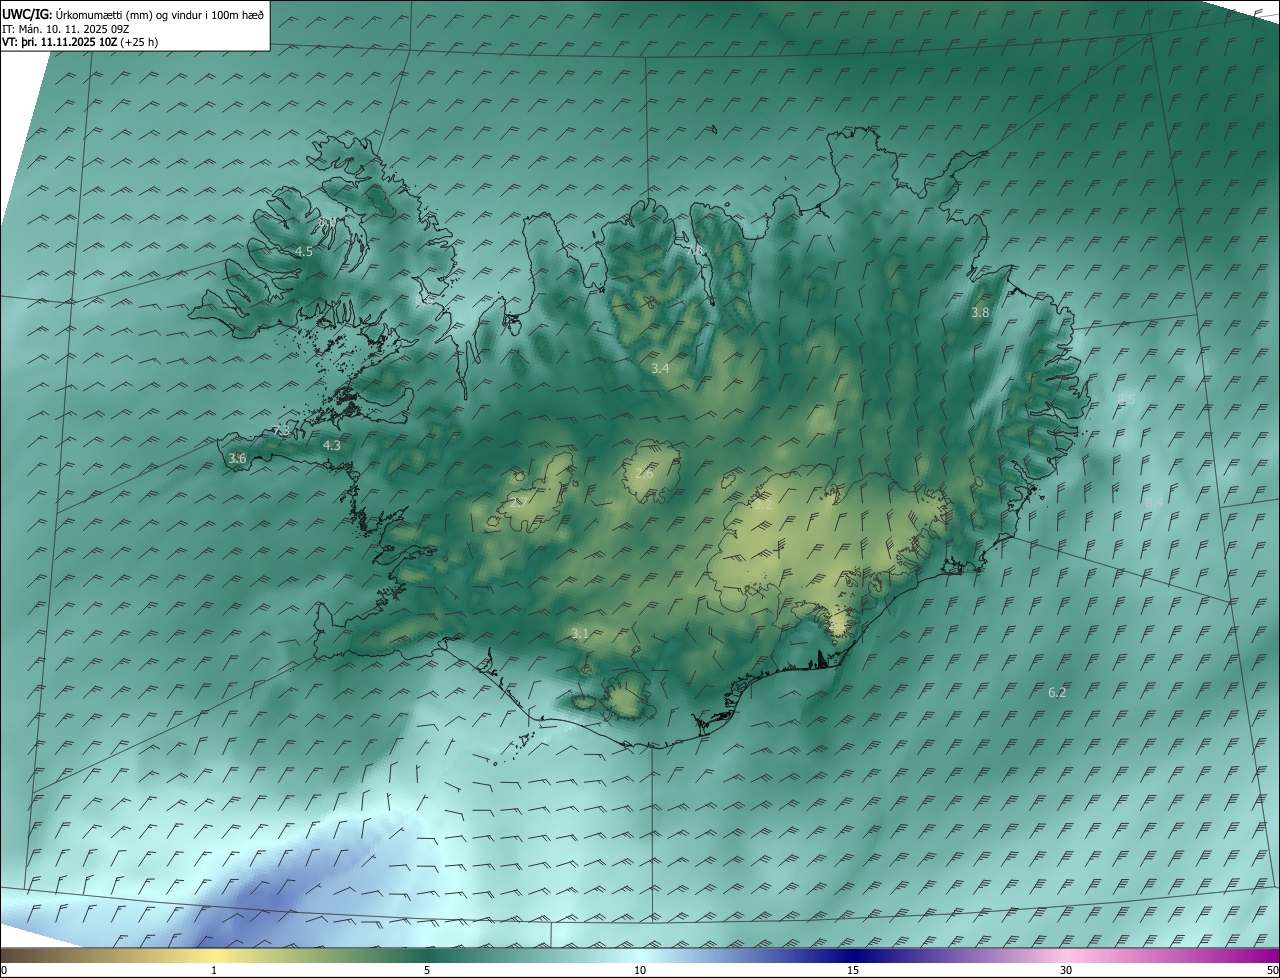Click the 3.8 value label on the map

tap(980, 313)
